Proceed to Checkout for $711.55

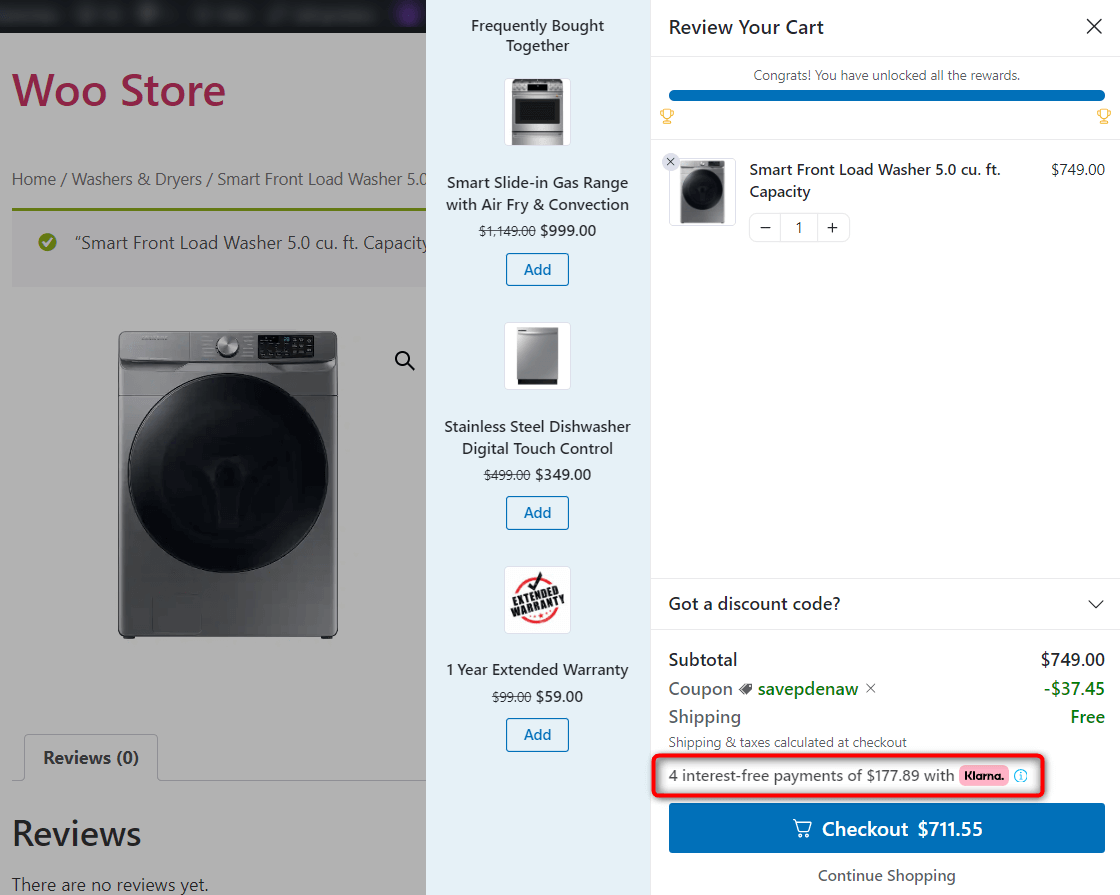(886, 829)
